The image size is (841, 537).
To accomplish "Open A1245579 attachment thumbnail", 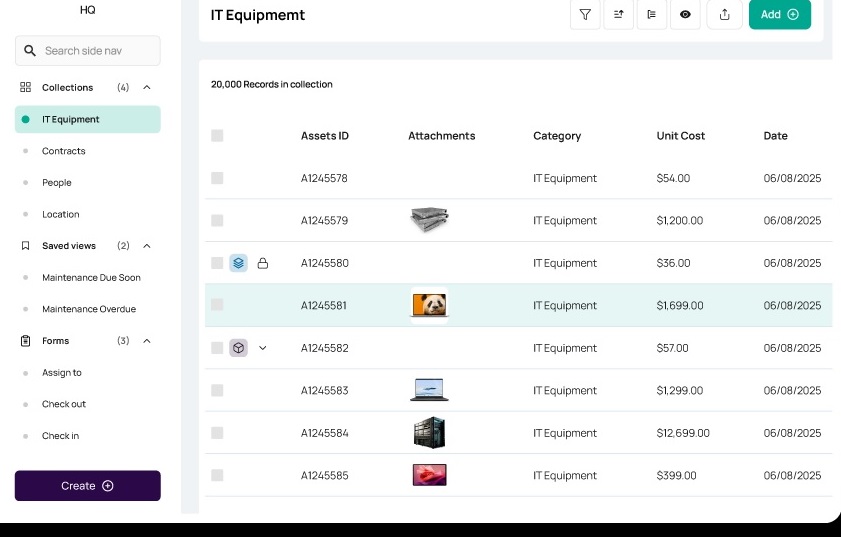I will coord(429,219).
